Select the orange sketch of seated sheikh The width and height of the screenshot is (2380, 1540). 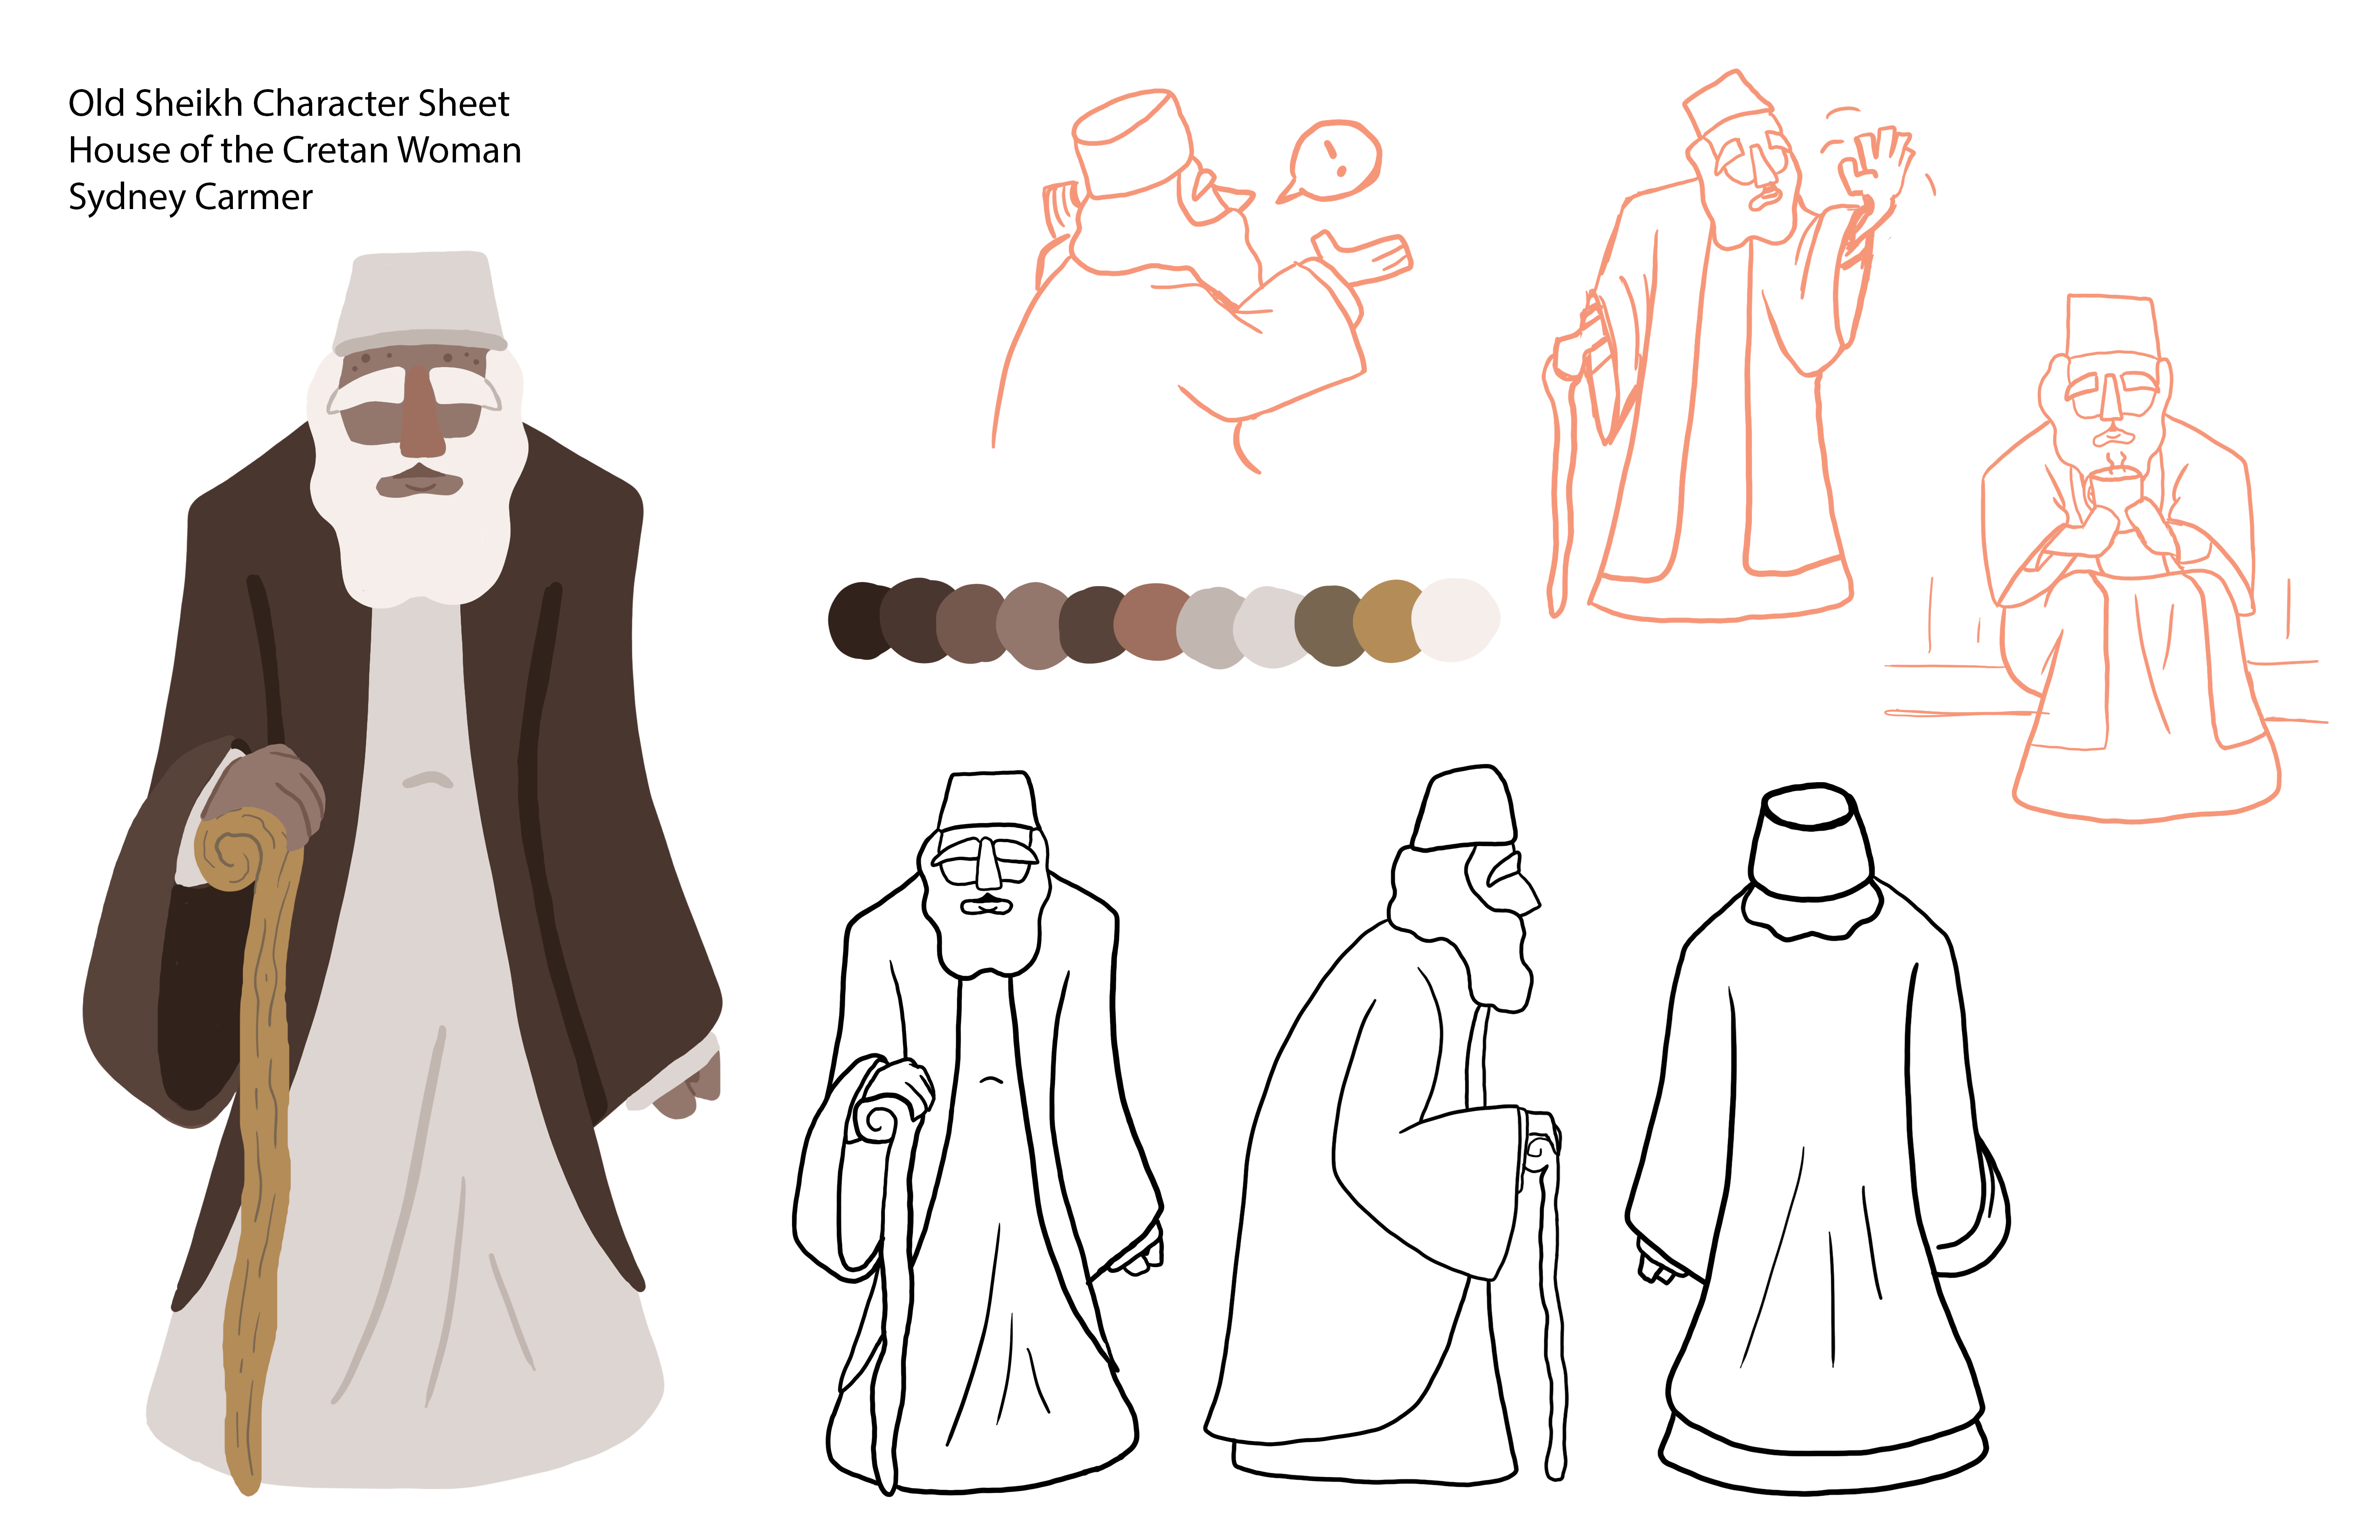2107,559
